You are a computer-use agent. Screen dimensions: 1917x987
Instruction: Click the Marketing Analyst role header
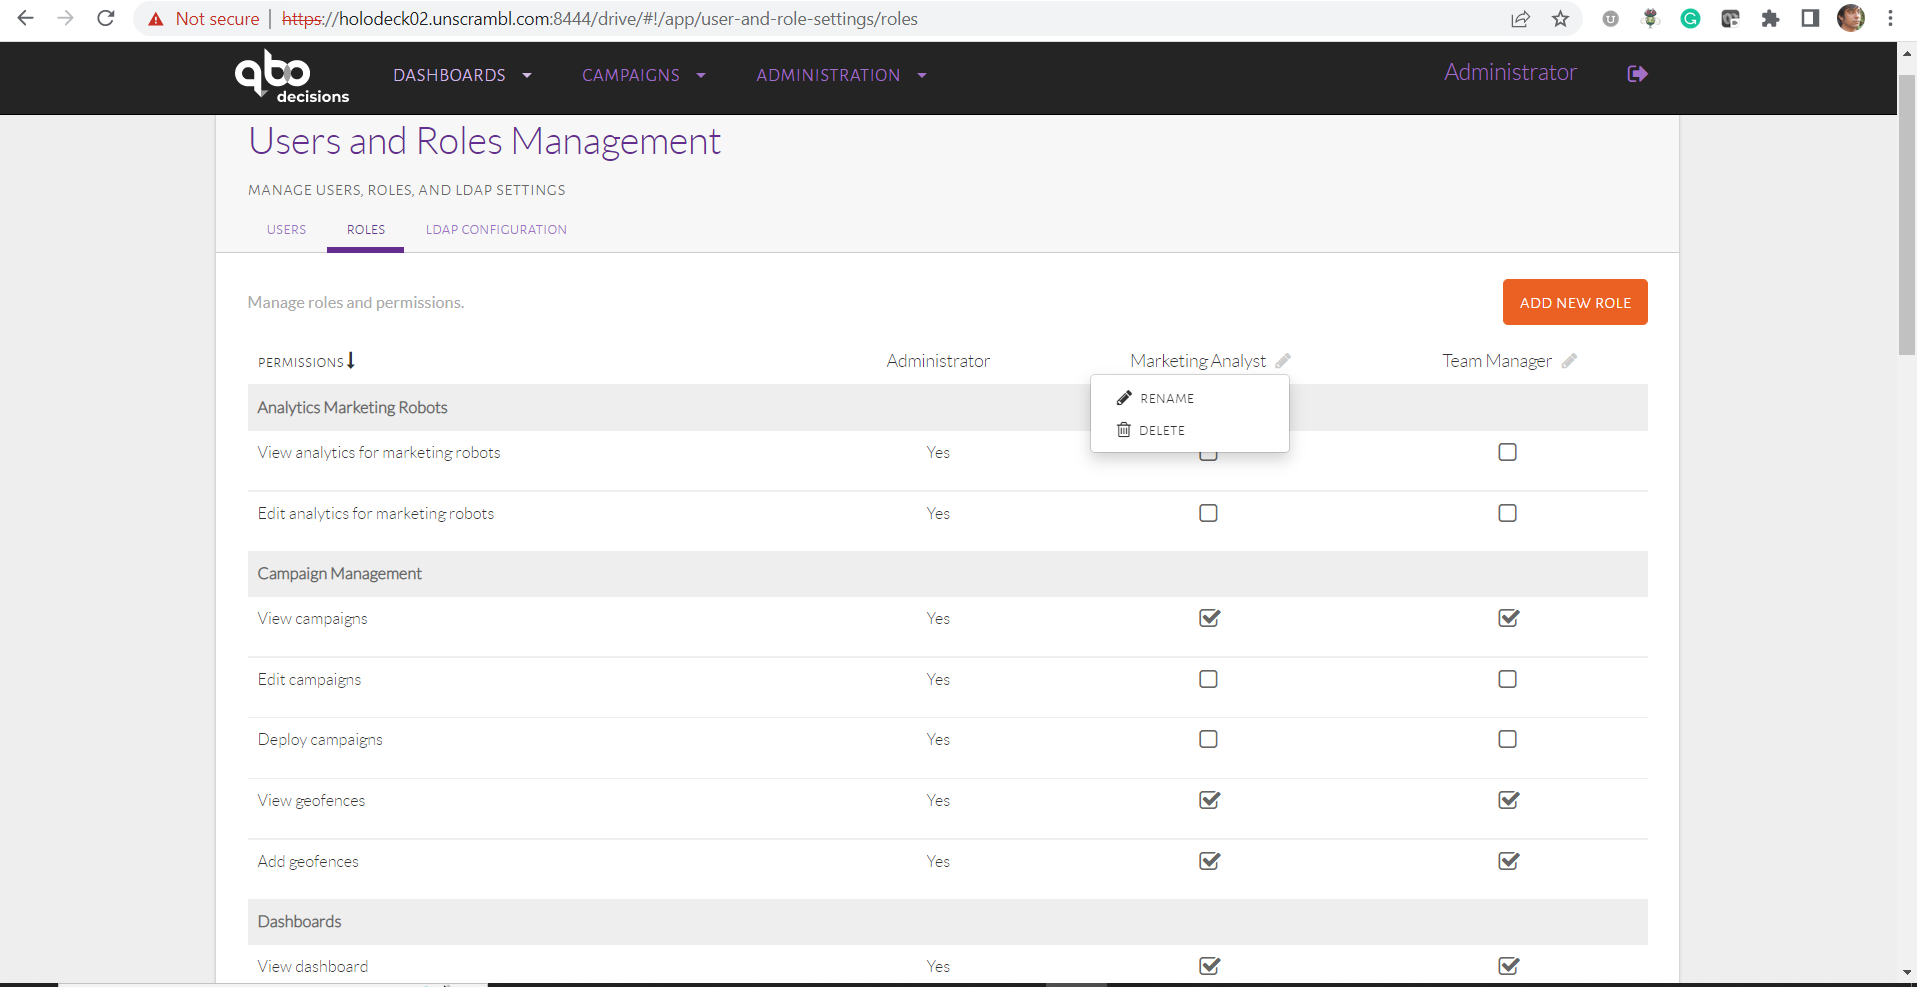coord(1198,361)
